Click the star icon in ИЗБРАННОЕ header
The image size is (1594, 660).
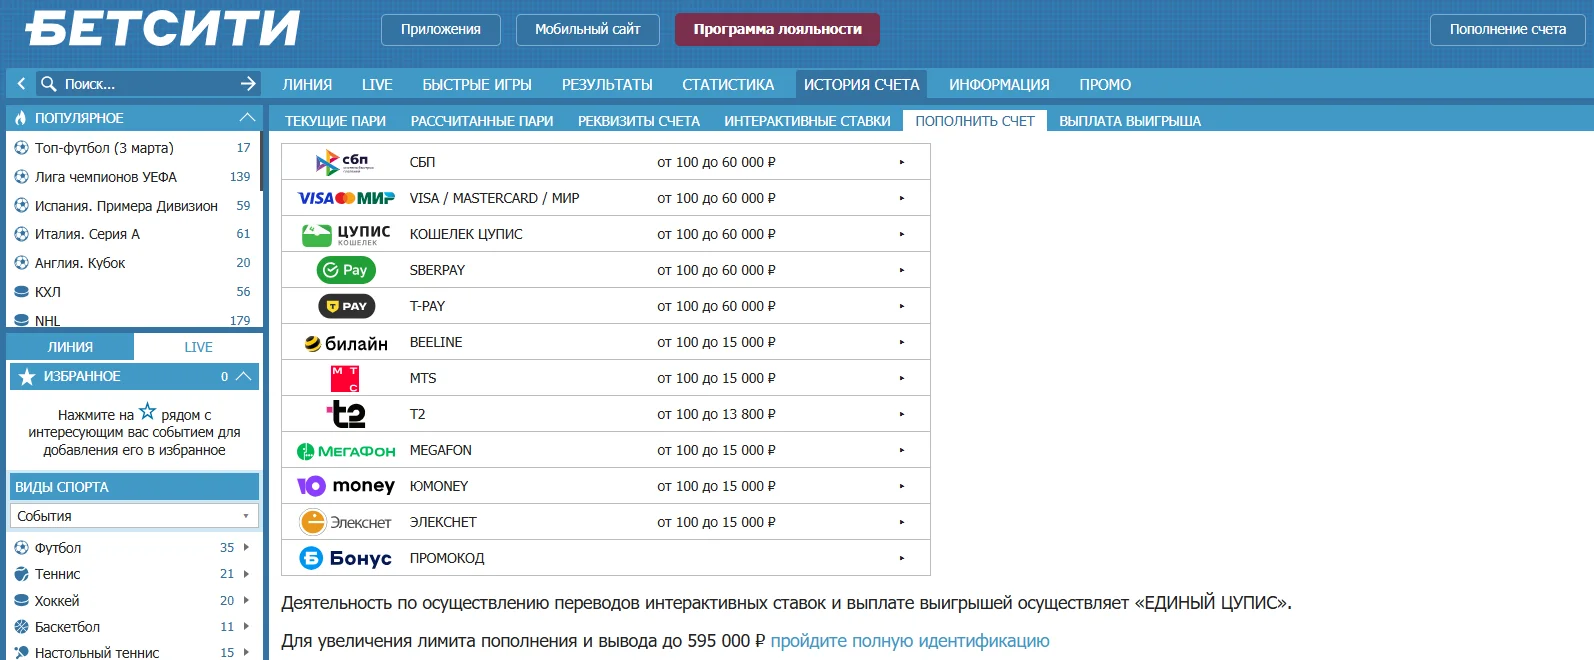27,376
